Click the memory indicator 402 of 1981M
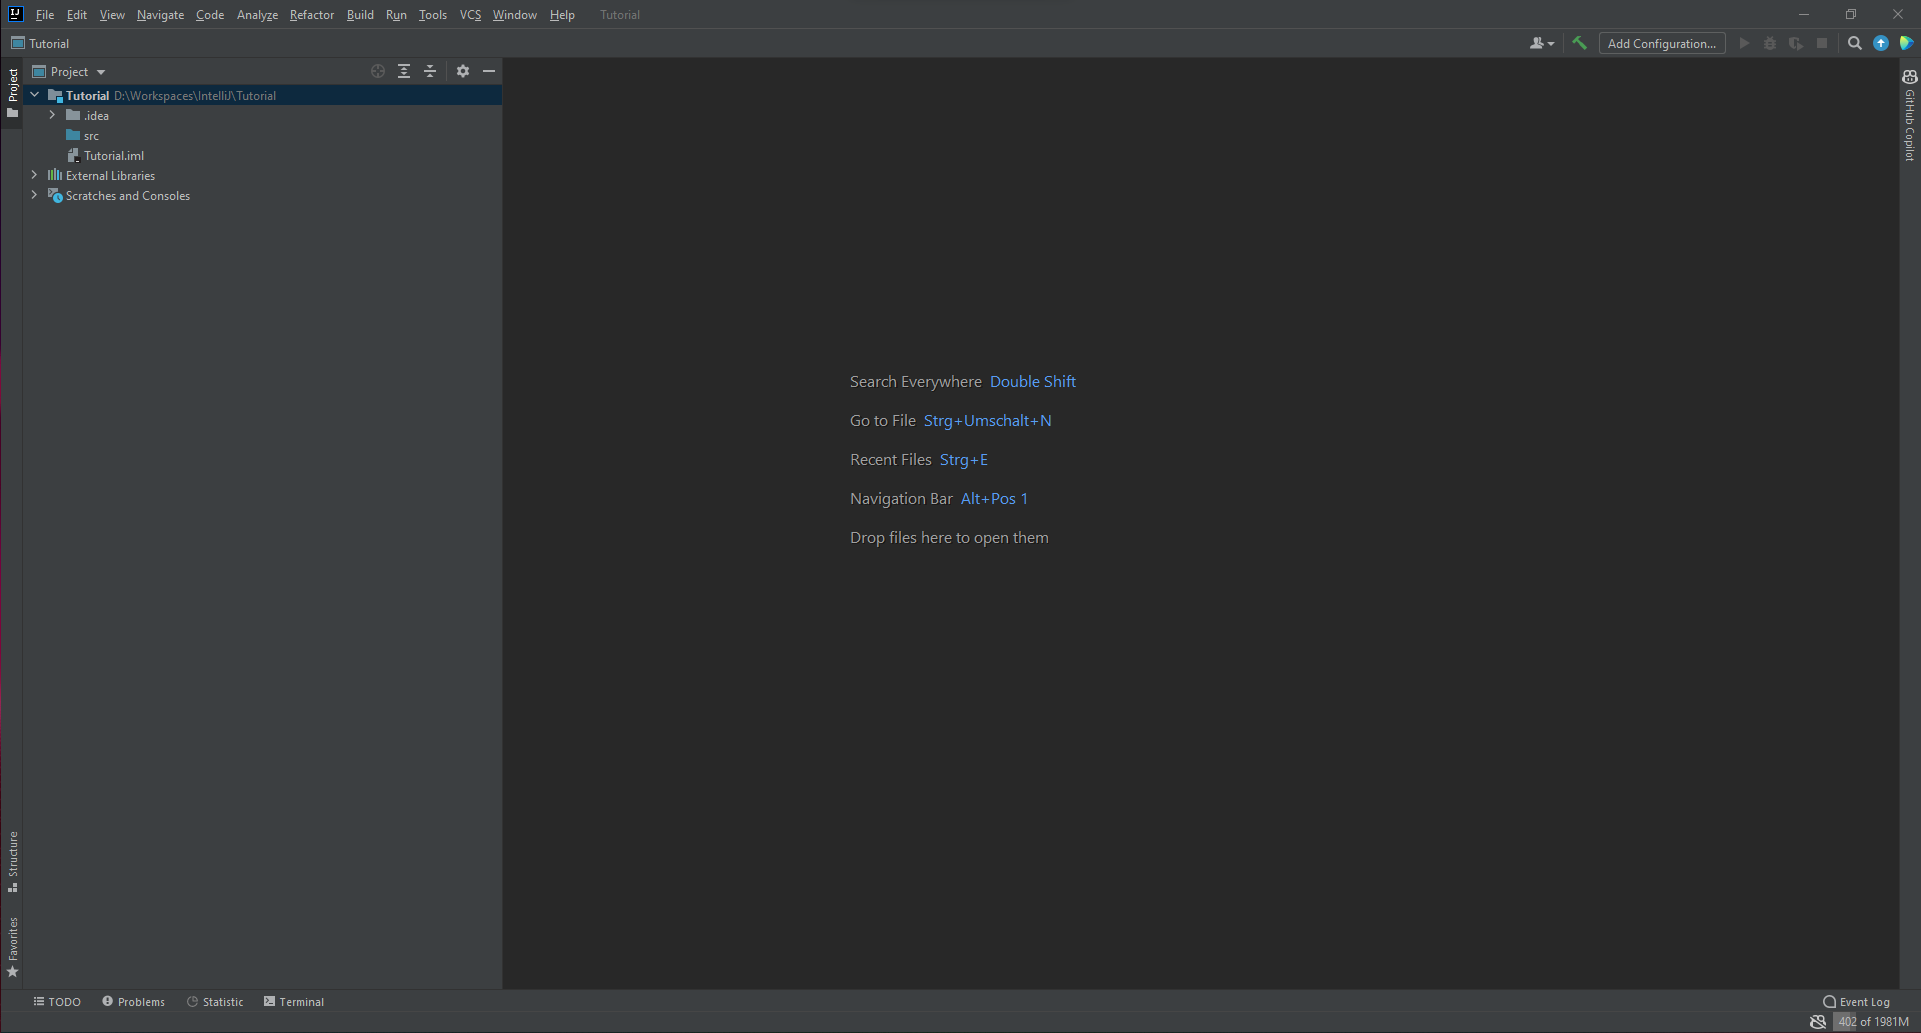The width and height of the screenshot is (1921, 1033). pyautogui.click(x=1872, y=1022)
